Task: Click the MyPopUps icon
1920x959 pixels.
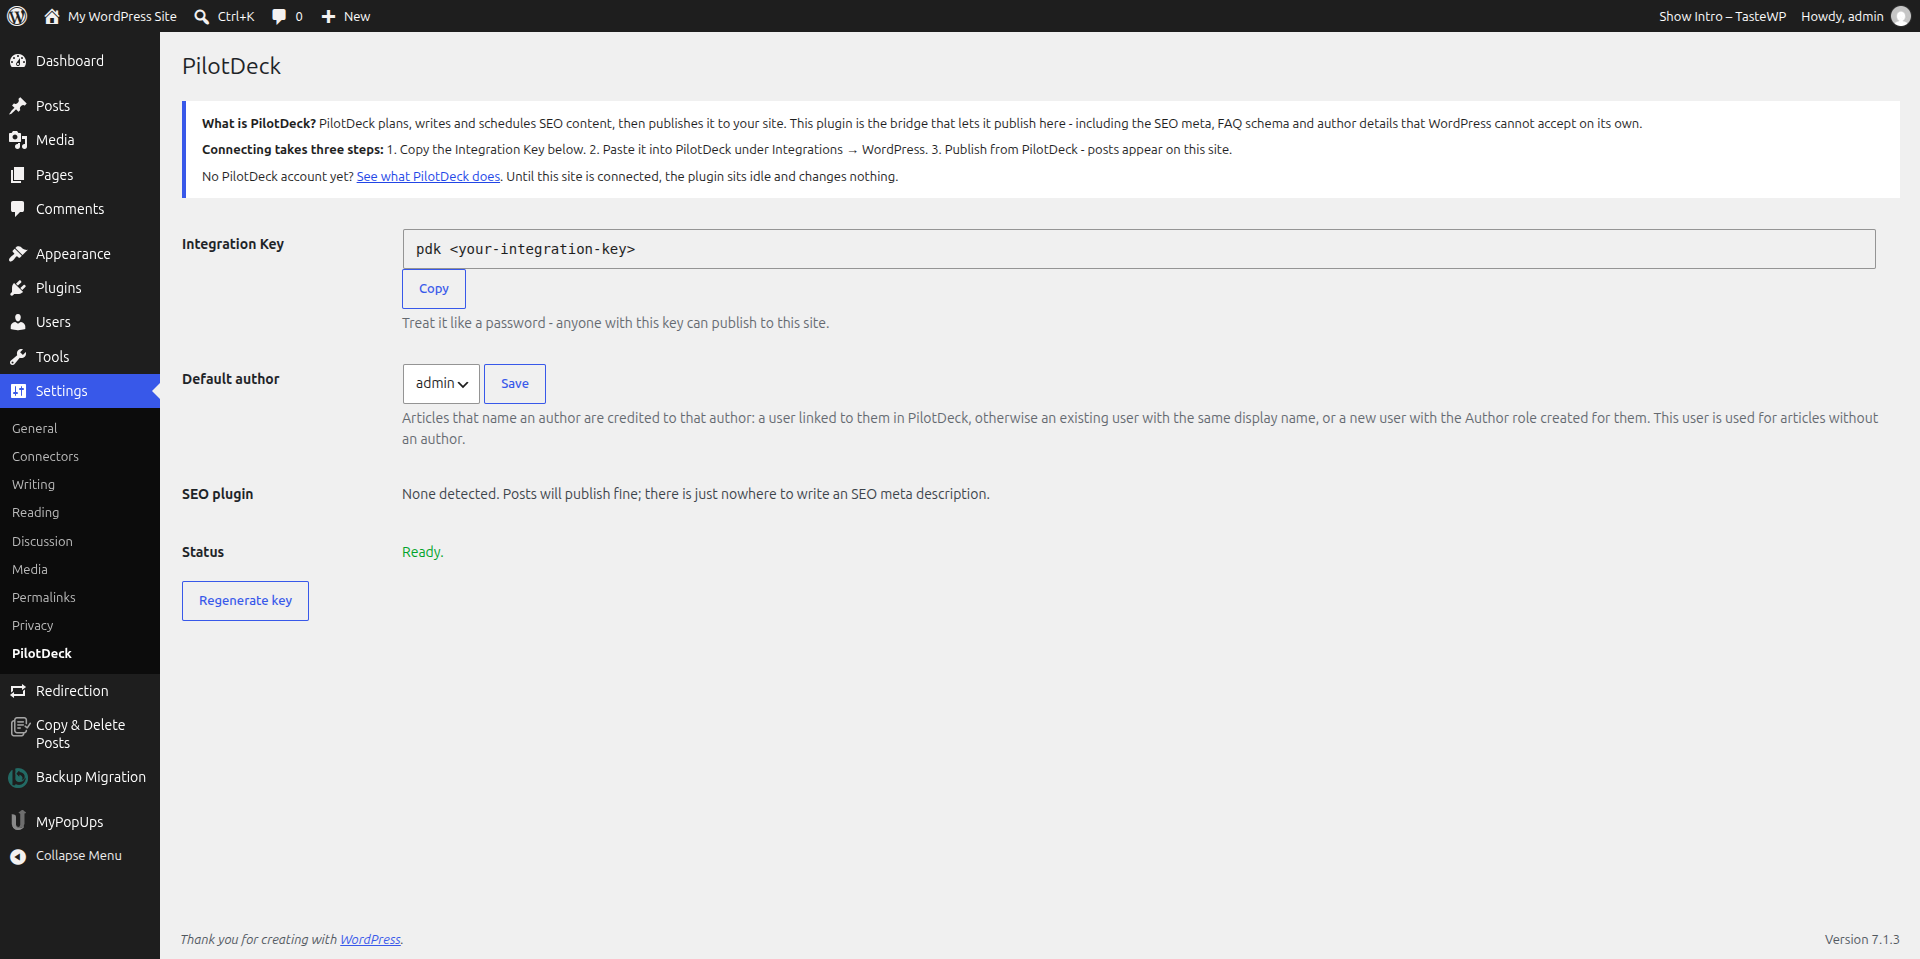Action: point(18,821)
